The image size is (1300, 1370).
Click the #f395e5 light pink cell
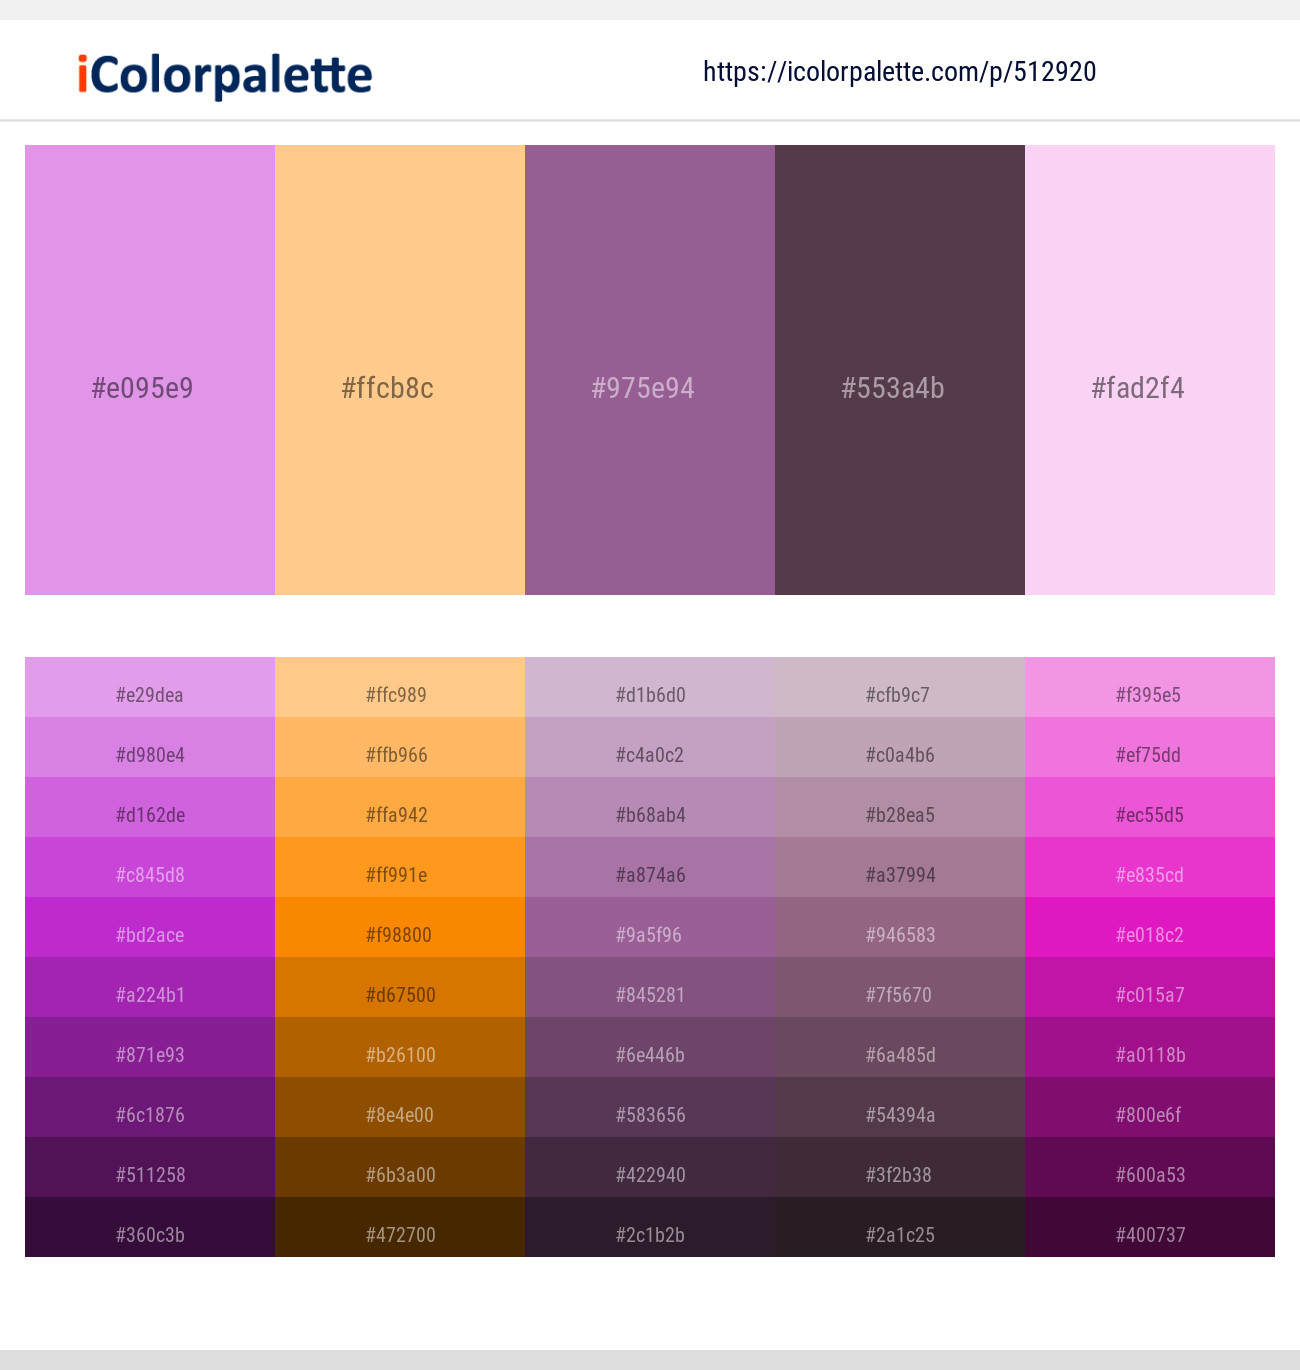coord(1150,687)
